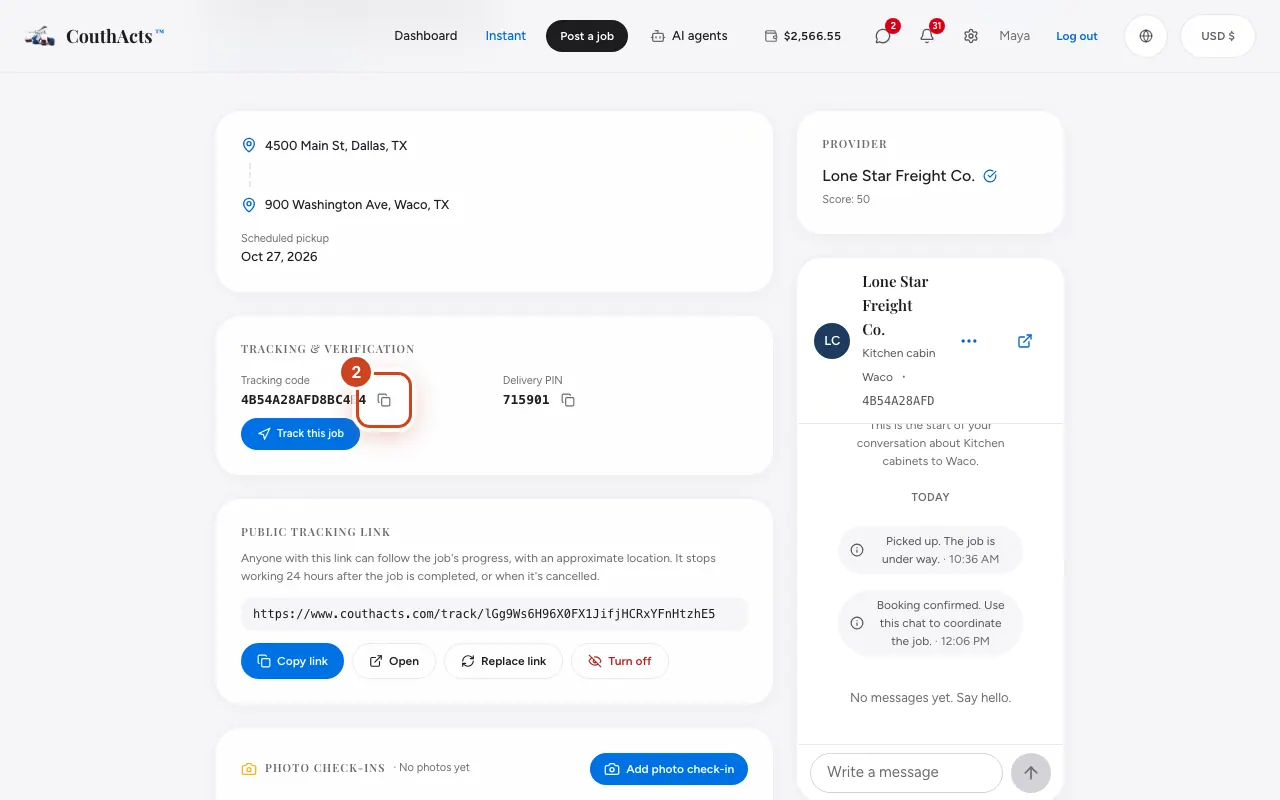Click the Oct 27, 2026 pickup date
This screenshot has height=800, width=1280.
tap(279, 257)
